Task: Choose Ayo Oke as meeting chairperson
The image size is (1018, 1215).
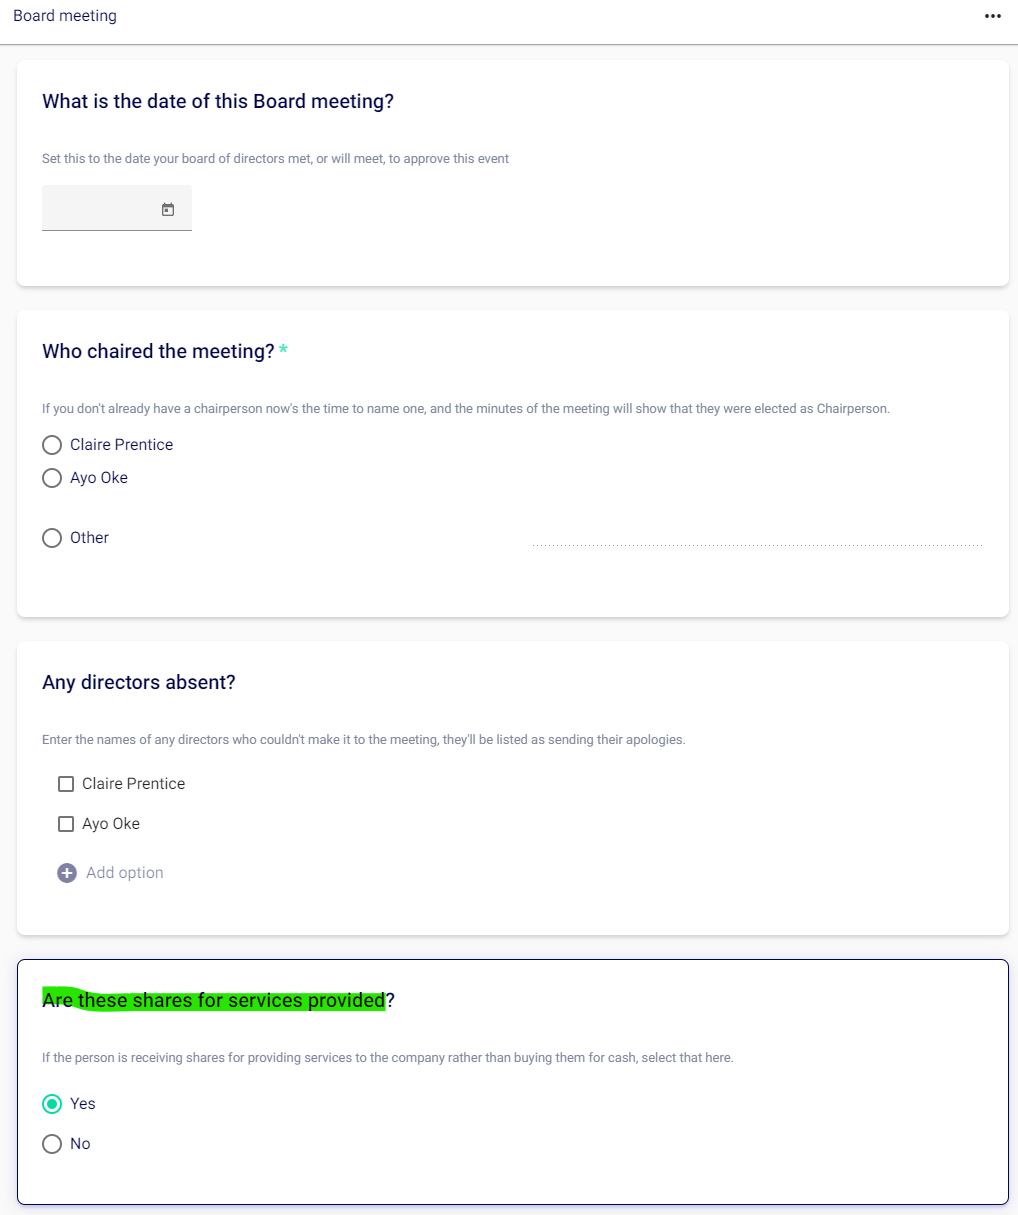Action: pyautogui.click(x=52, y=478)
